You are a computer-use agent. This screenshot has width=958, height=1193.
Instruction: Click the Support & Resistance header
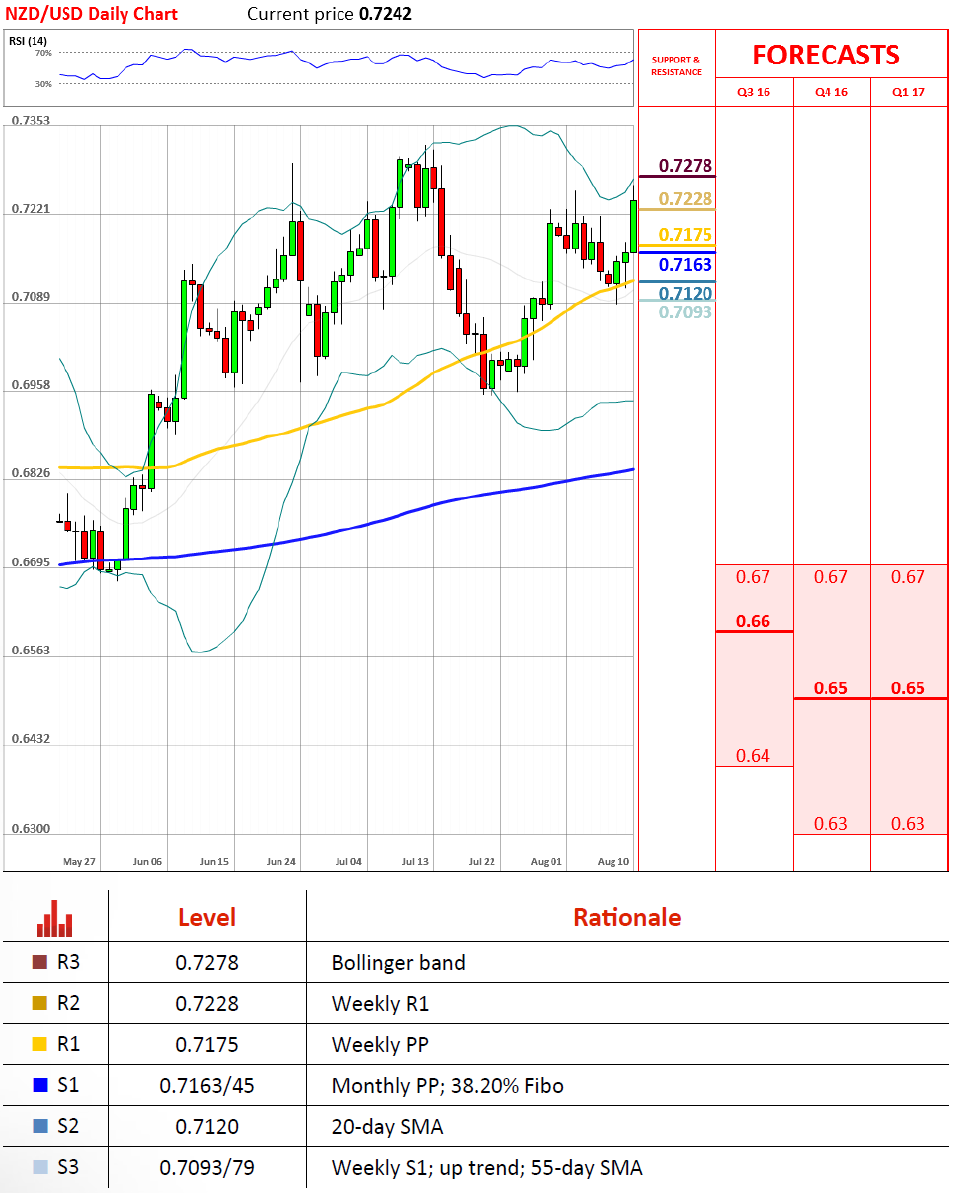pos(676,65)
